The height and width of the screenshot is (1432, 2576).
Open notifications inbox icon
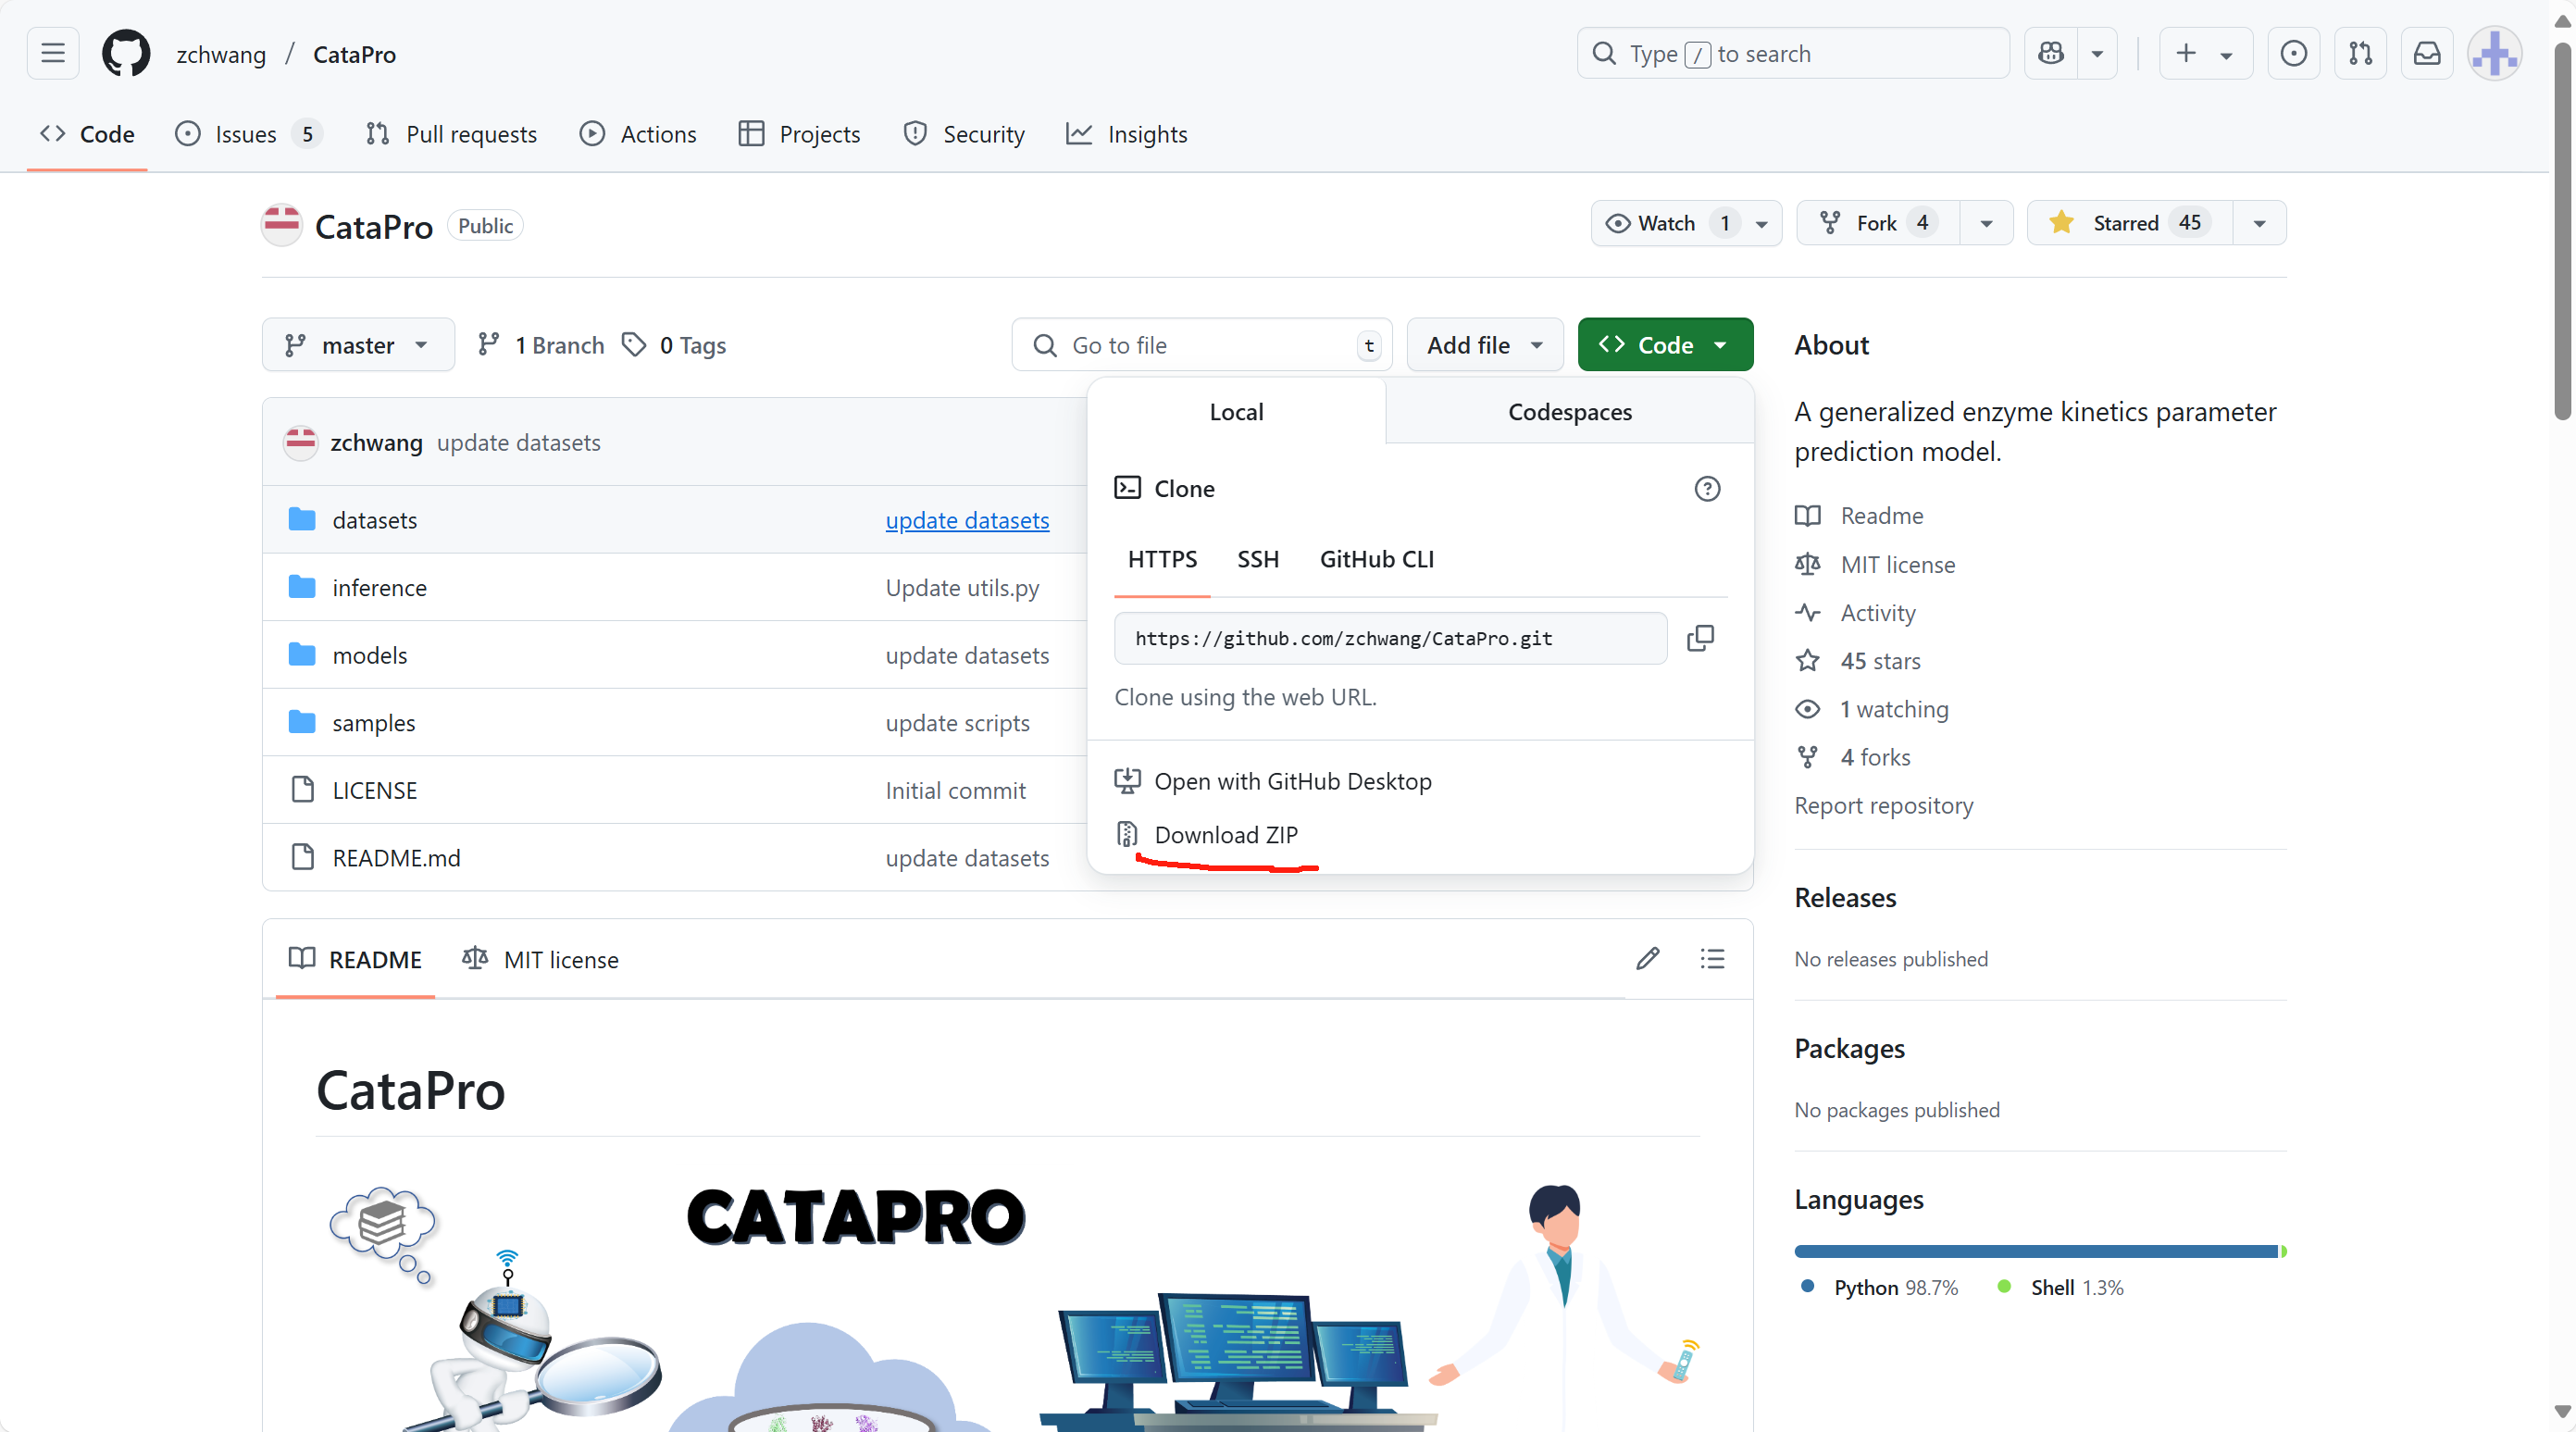[x=2427, y=54]
